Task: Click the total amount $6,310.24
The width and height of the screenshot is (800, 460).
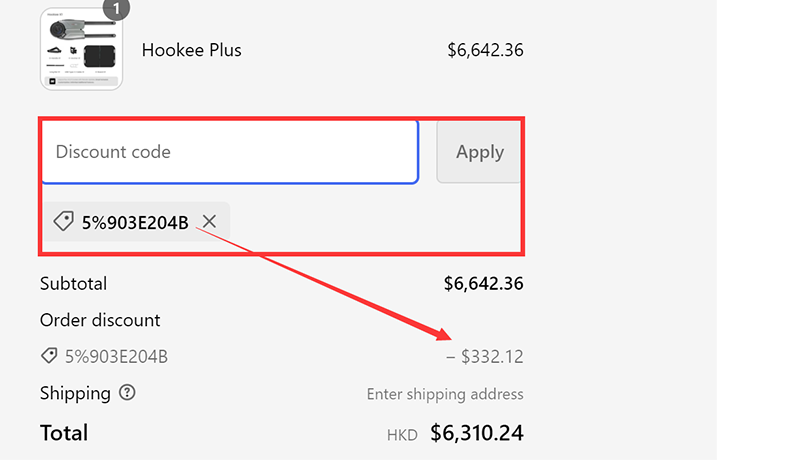Action: tap(477, 433)
